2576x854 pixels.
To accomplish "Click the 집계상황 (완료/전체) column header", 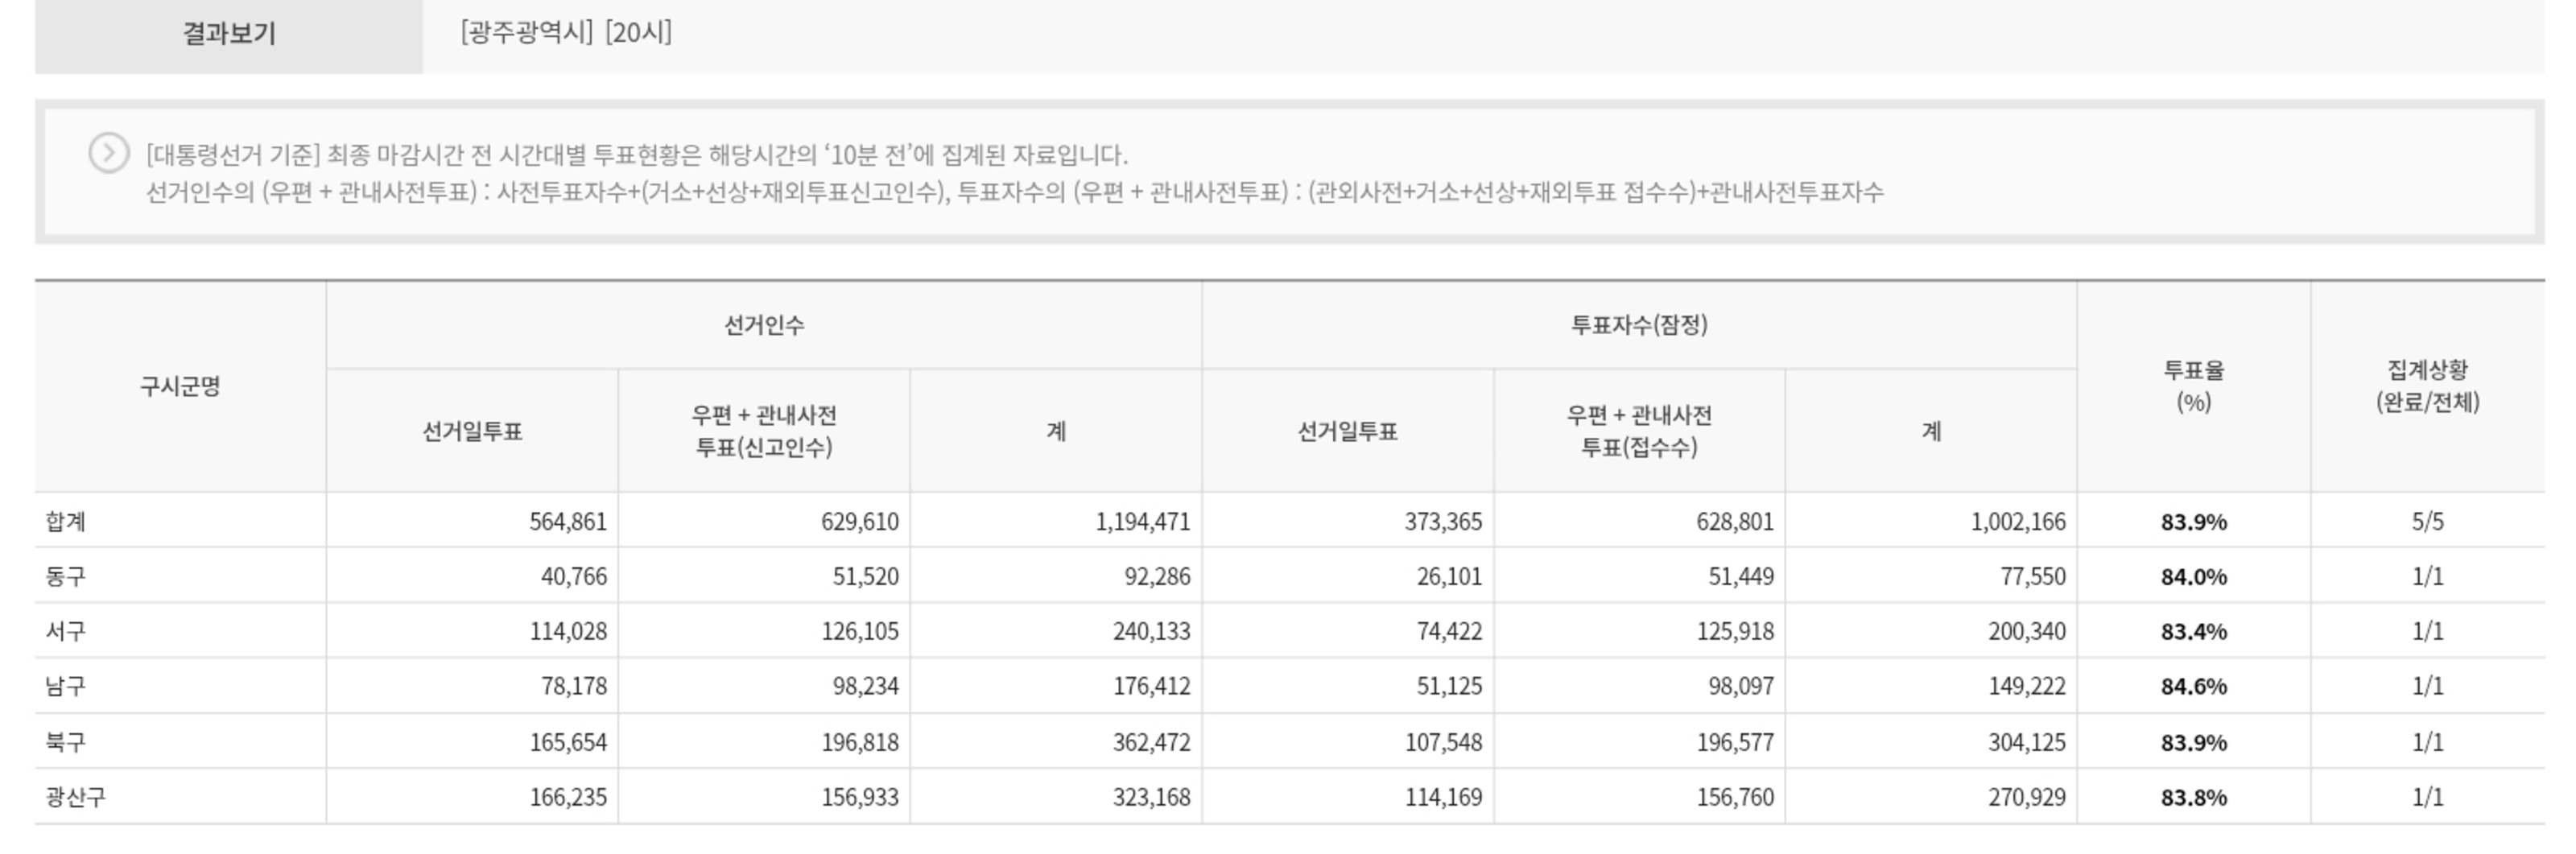I will 2427,386.
